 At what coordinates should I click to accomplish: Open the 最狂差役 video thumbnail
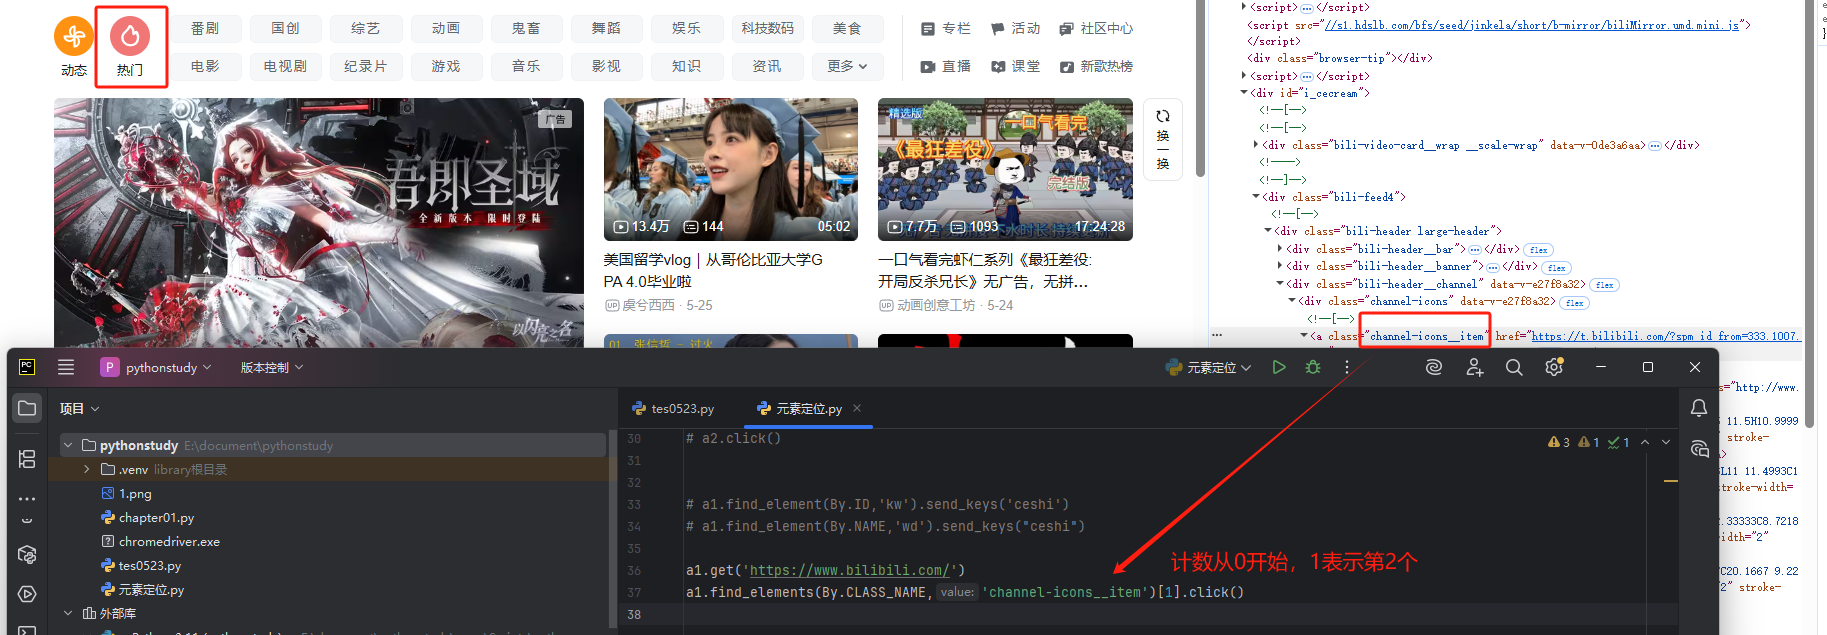pyautogui.click(x=1005, y=169)
